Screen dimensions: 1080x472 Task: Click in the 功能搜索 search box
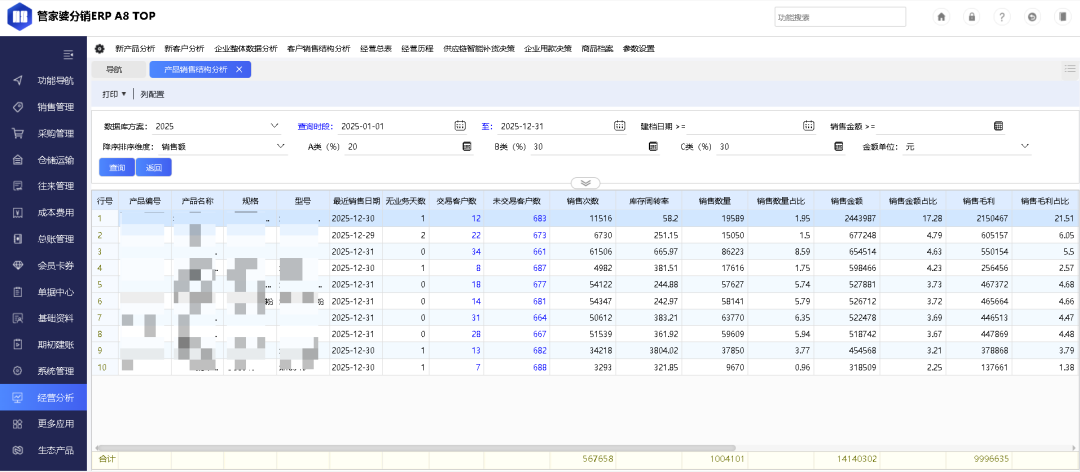tap(840, 17)
